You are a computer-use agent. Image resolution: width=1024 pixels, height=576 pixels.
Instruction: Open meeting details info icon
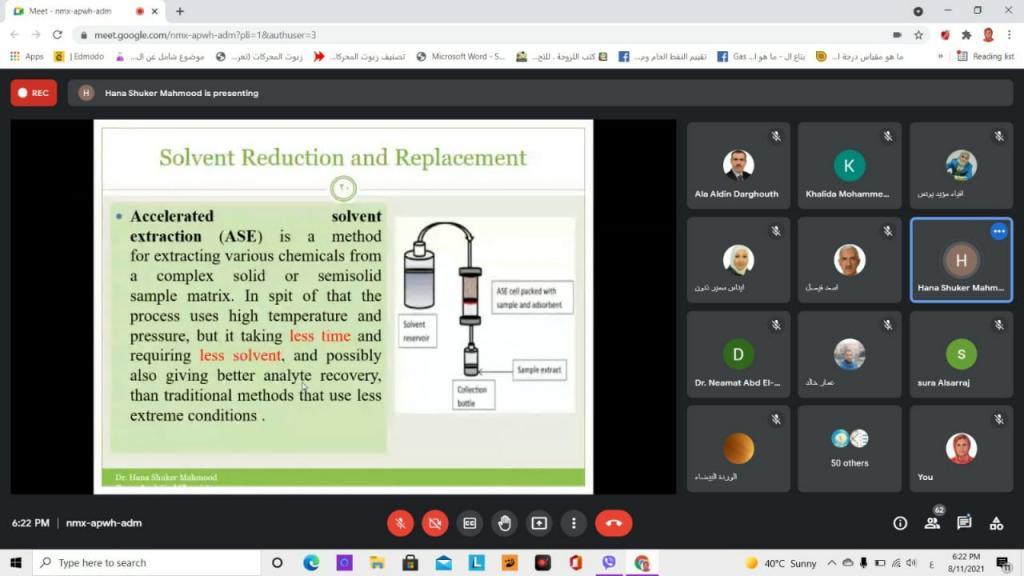(x=900, y=523)
